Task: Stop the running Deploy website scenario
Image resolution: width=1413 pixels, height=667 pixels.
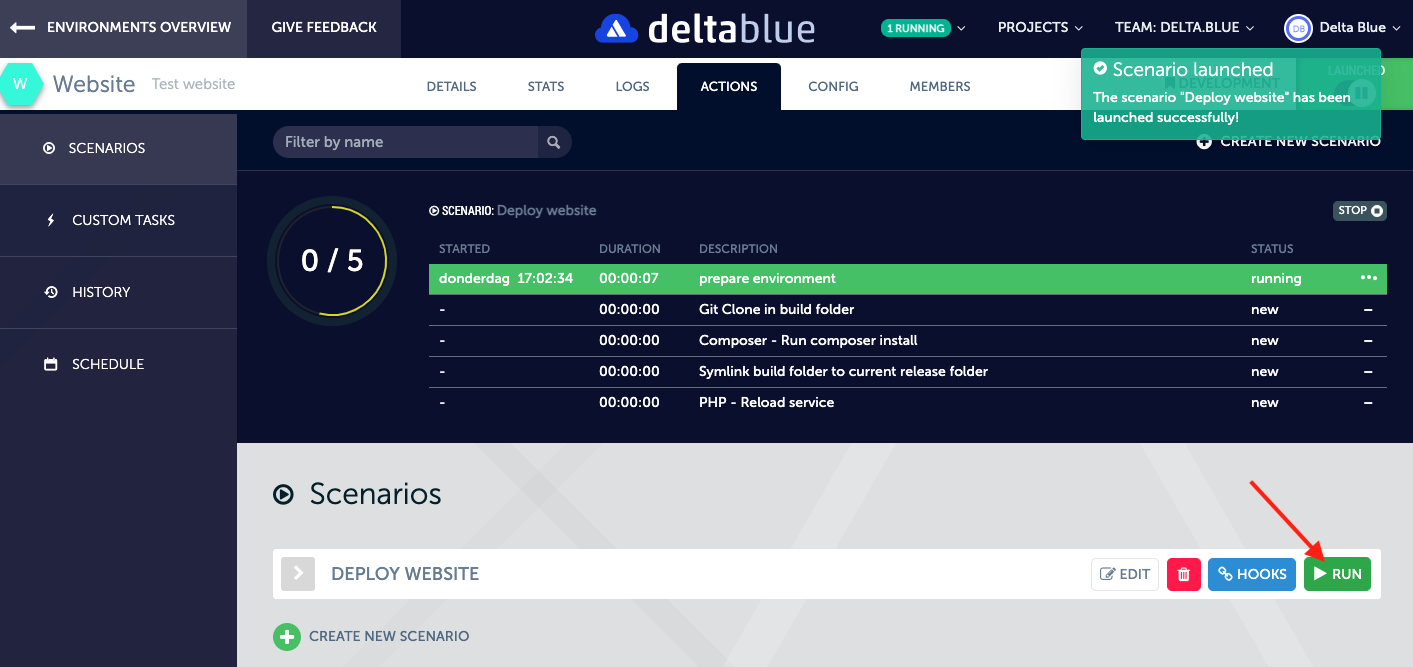Action: pos(1360,210)
